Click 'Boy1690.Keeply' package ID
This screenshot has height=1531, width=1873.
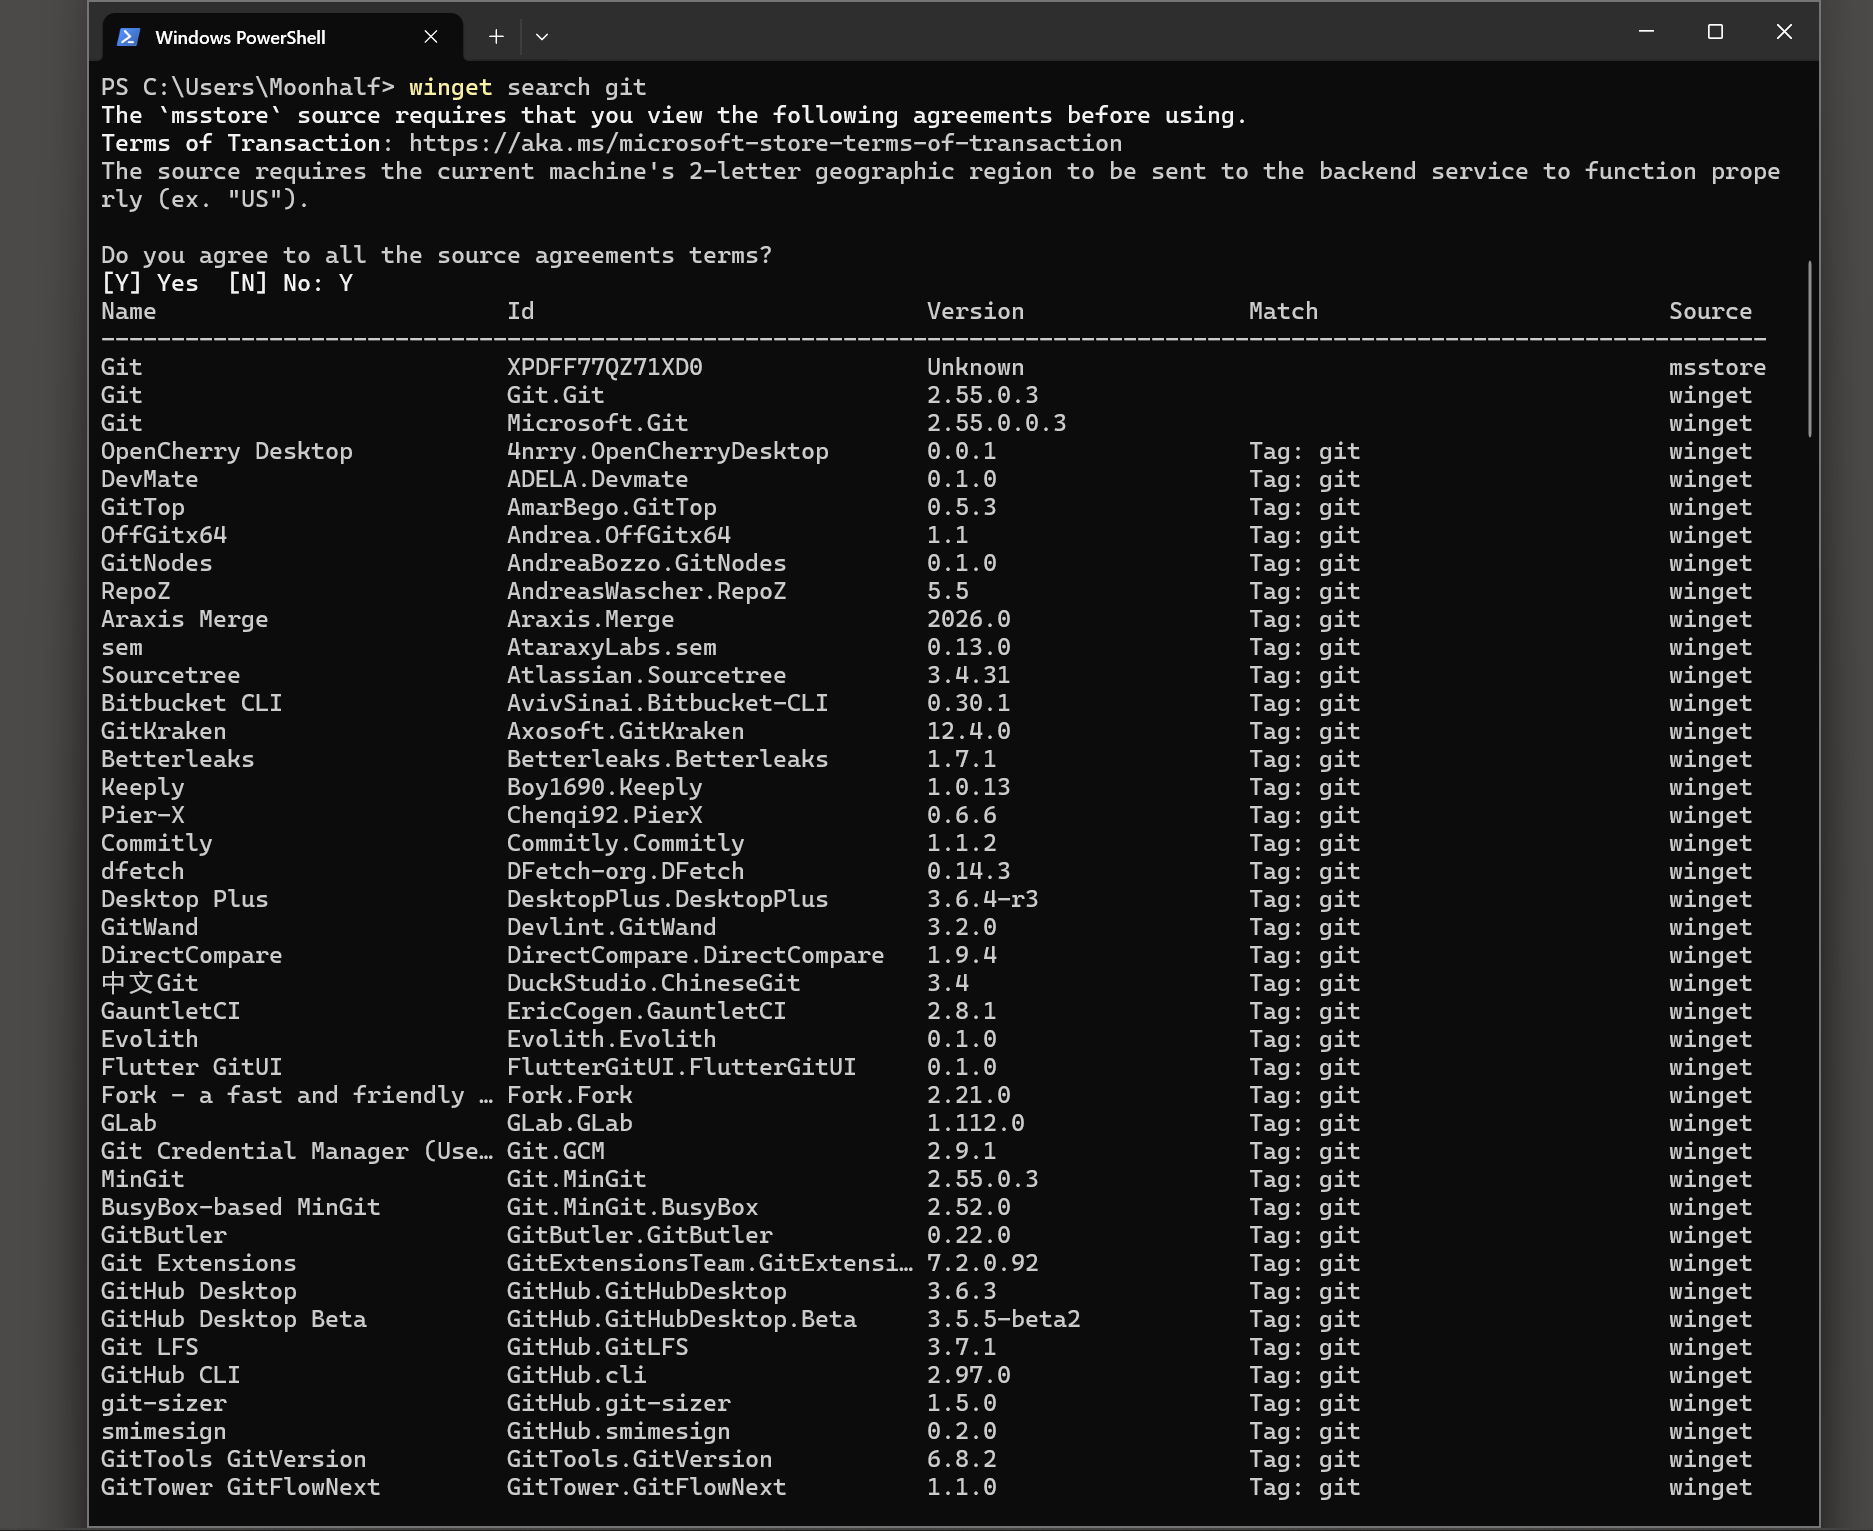click(x=604, y=787)
